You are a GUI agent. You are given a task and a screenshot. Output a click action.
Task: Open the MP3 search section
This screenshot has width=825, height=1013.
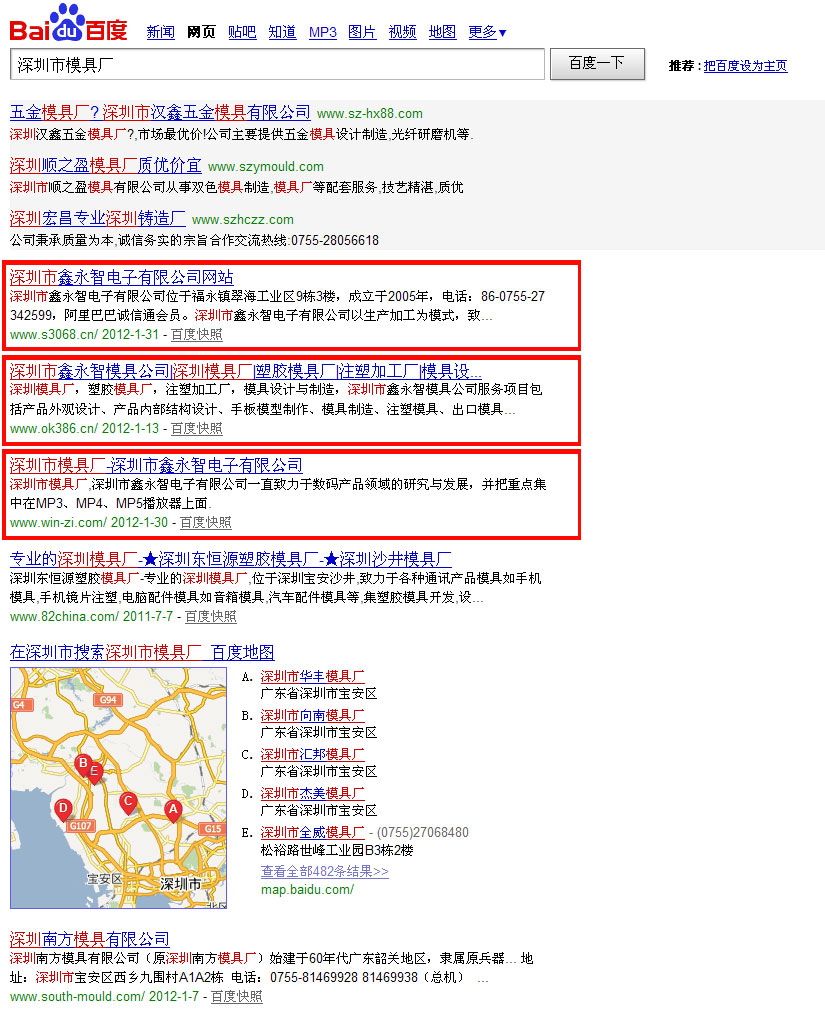click(322, 31)
